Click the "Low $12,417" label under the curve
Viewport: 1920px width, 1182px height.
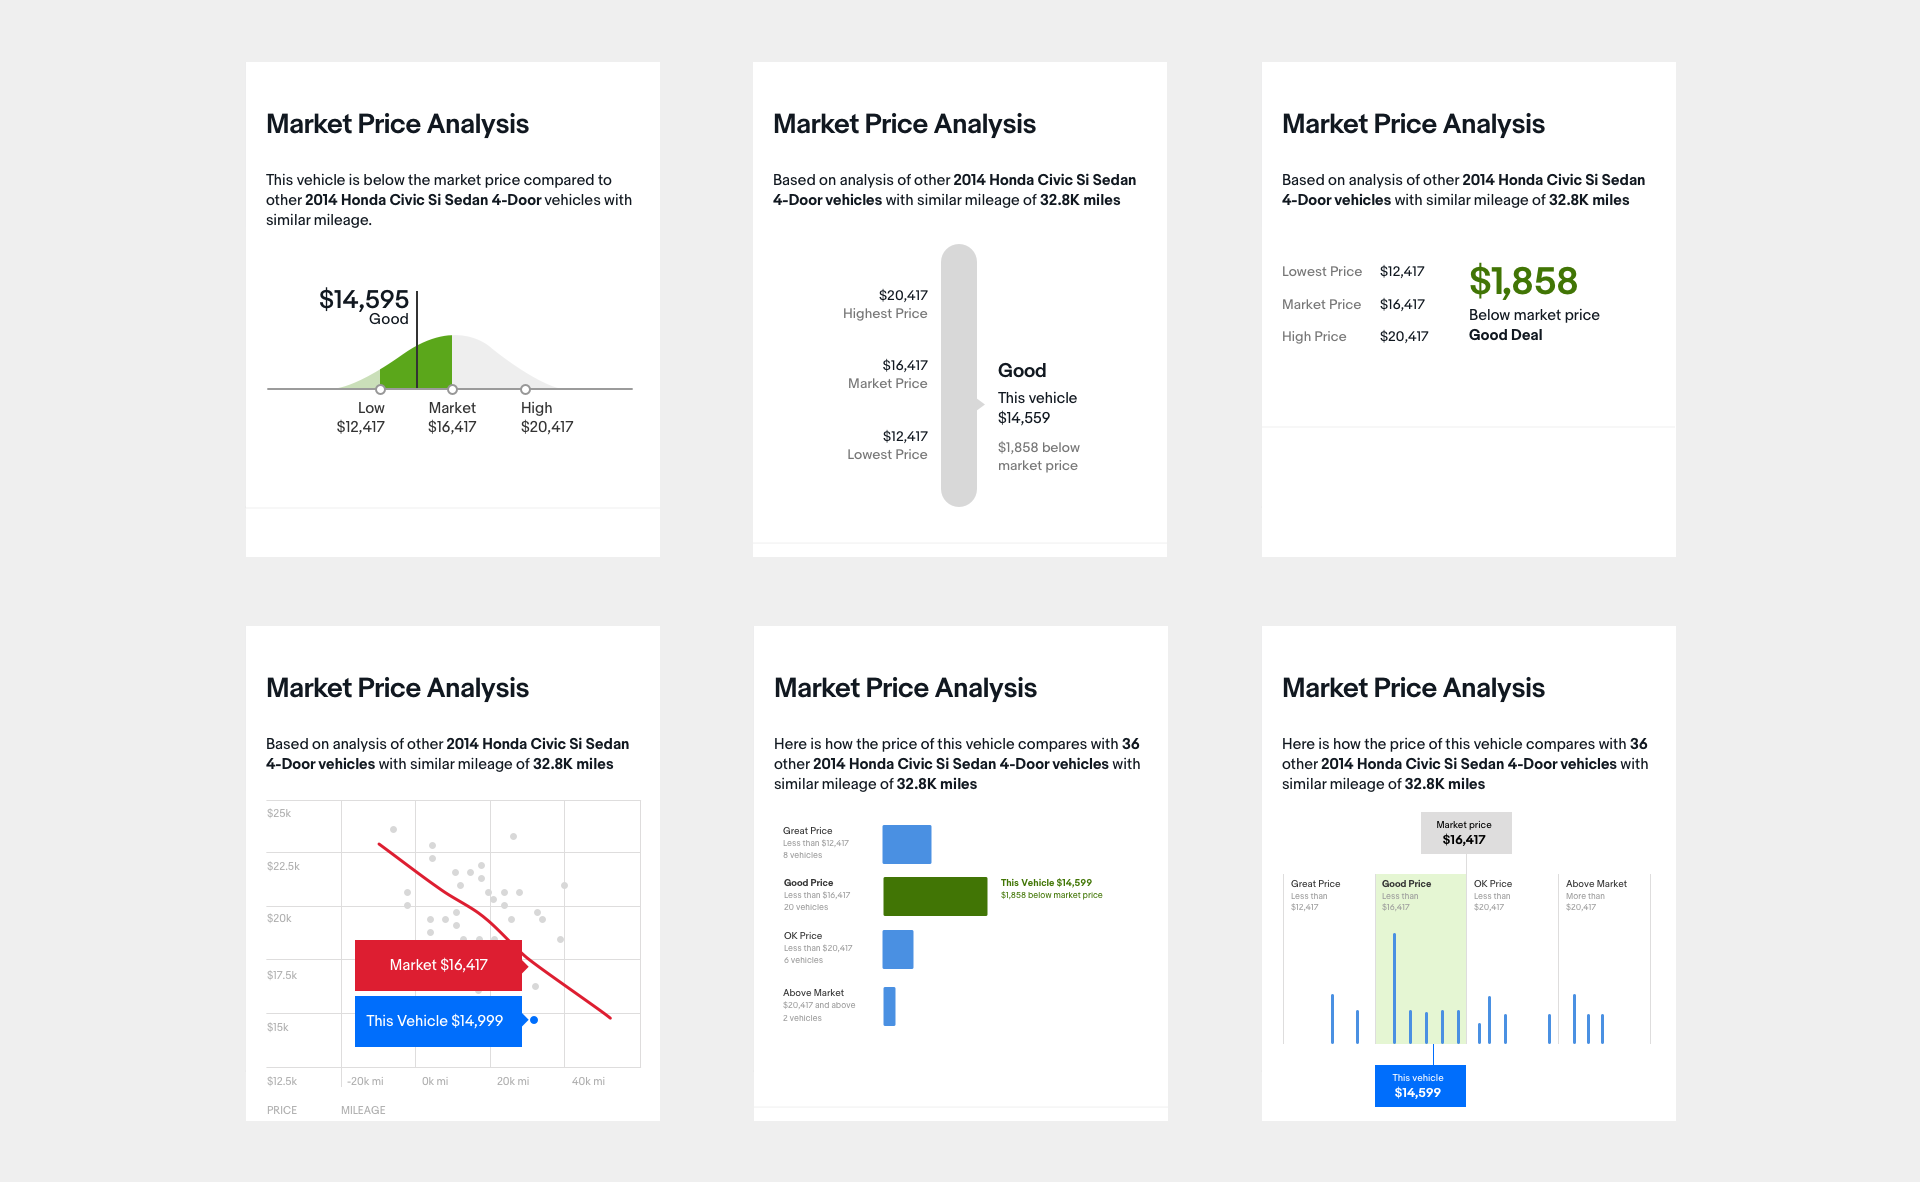coord(361,417)
